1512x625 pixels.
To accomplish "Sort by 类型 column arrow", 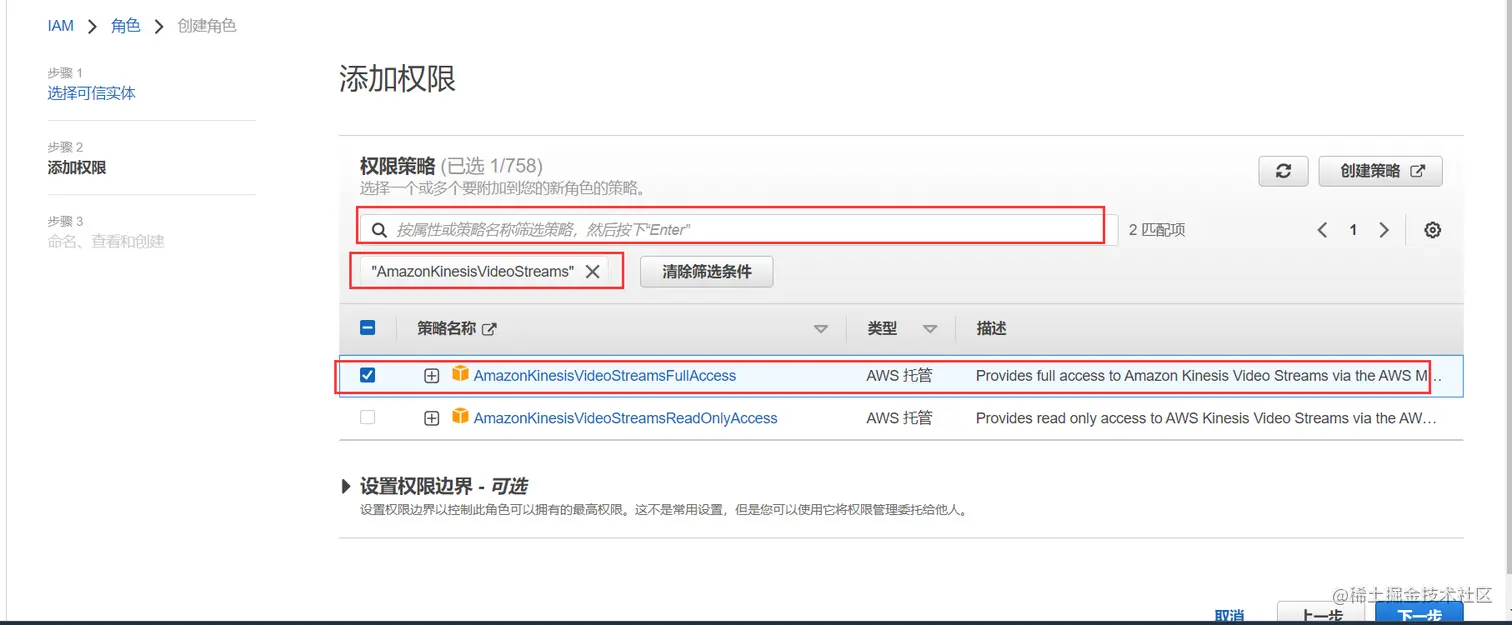I will tap(930, 329).
